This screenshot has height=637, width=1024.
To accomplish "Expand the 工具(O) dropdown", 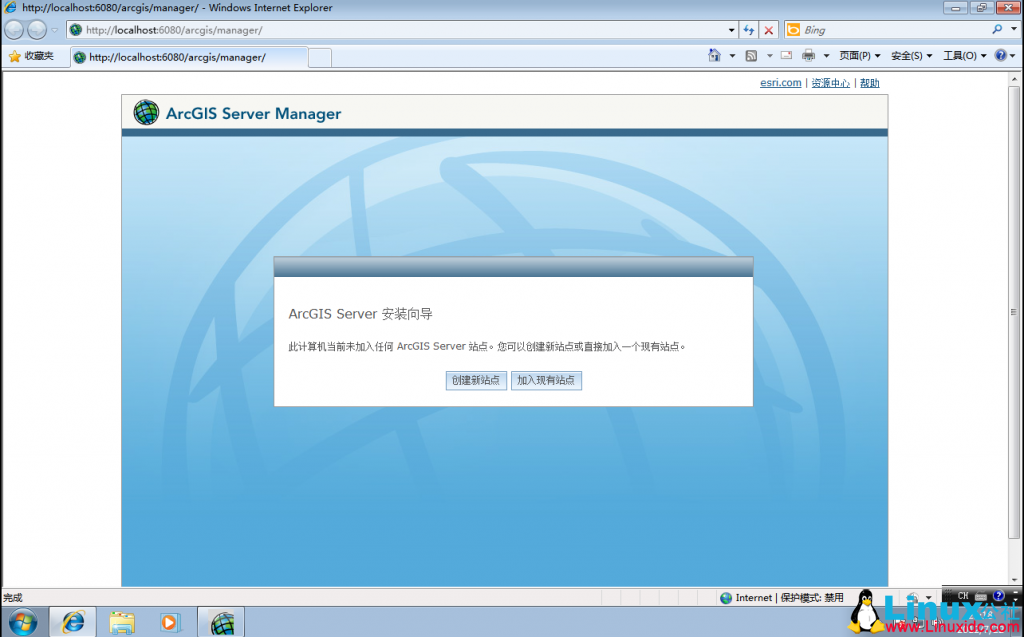I will [x=960, y=55].
